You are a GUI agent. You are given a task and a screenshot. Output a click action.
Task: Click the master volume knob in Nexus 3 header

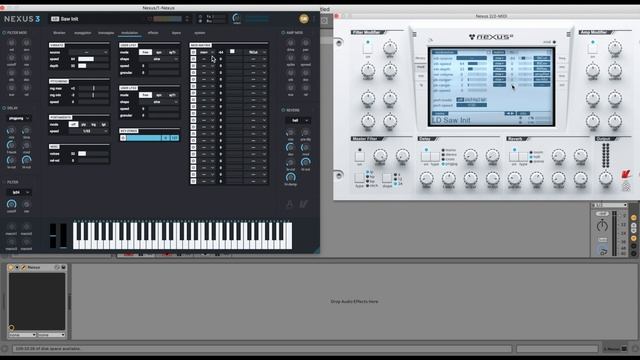[x=236, y=18]
